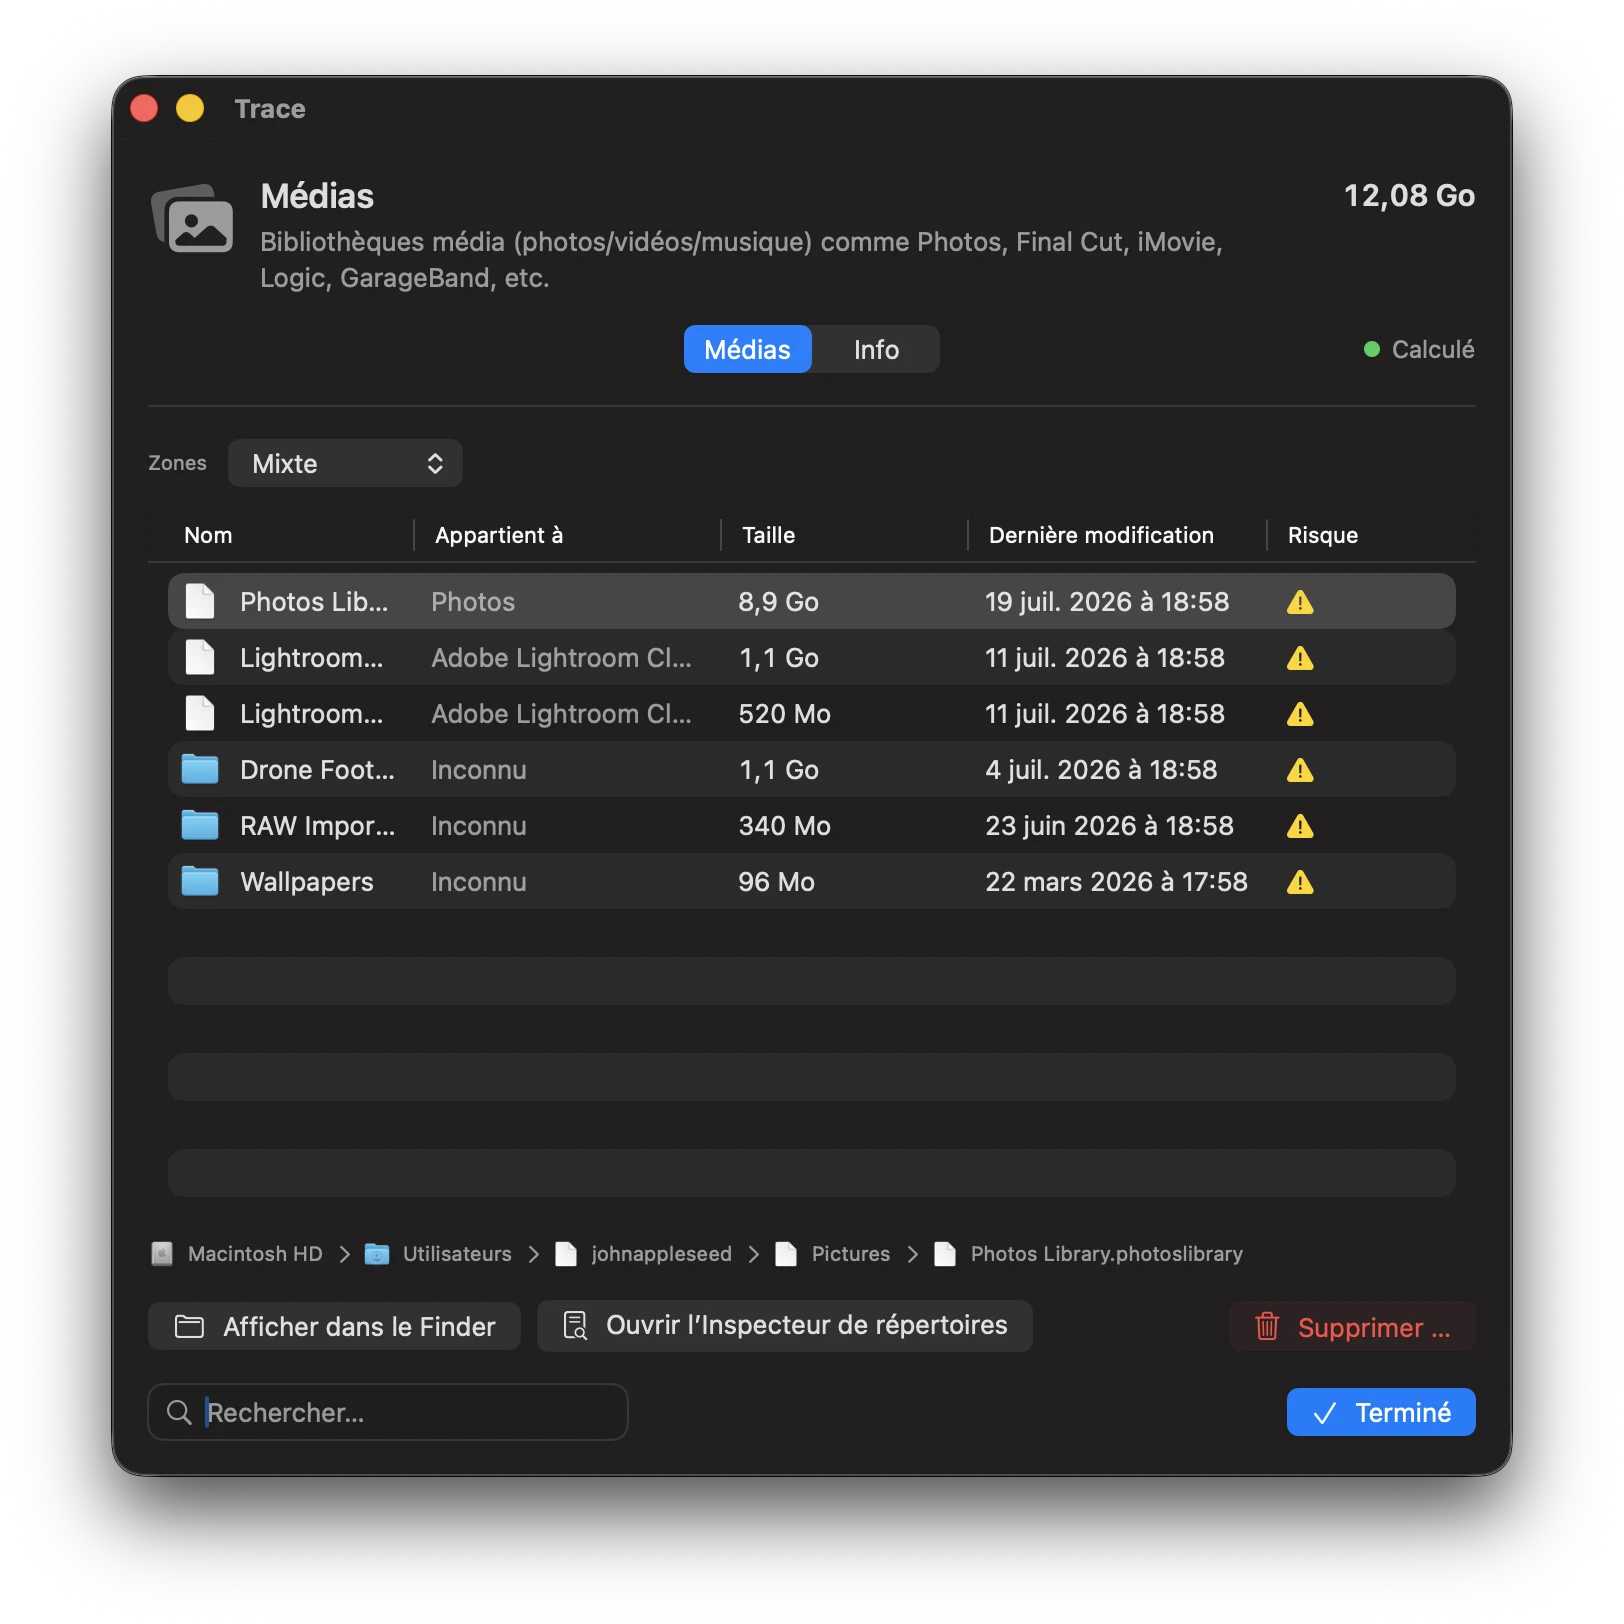Screen dimensions: 1624x1624
Task: Click Macintosh HD in the path bar
Action: pyautogui.click(x=255, y=1254)
